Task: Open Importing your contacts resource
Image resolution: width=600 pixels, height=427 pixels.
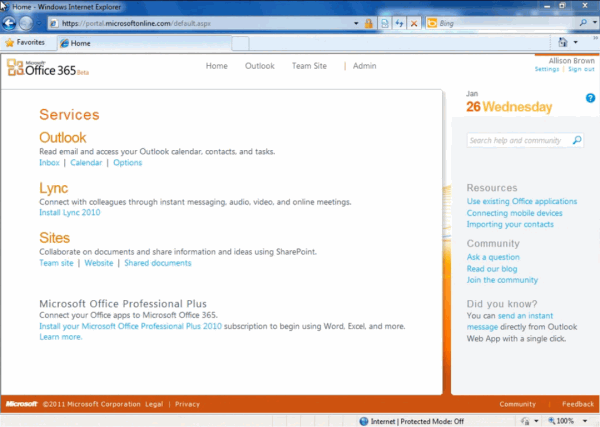Action: (510, 224)
